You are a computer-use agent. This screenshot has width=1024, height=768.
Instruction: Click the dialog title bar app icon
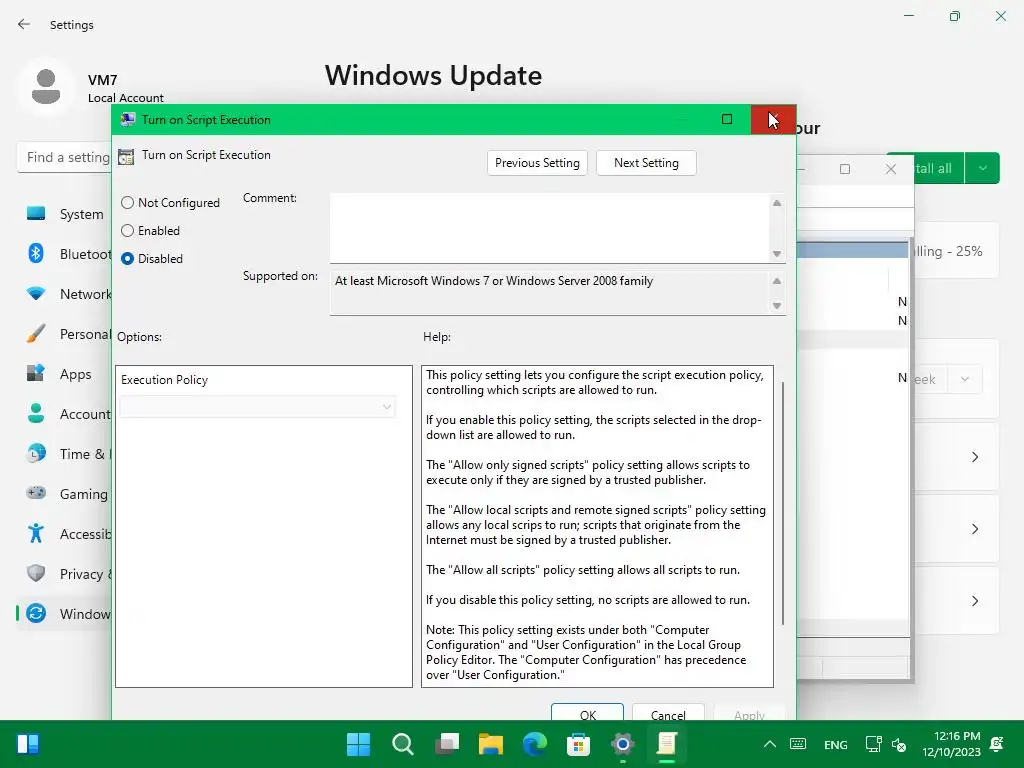(128, 119)
